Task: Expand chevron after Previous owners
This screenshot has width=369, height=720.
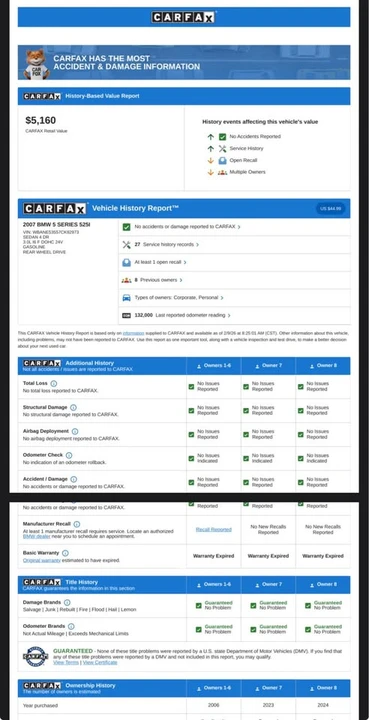Action: click(181, 280)
